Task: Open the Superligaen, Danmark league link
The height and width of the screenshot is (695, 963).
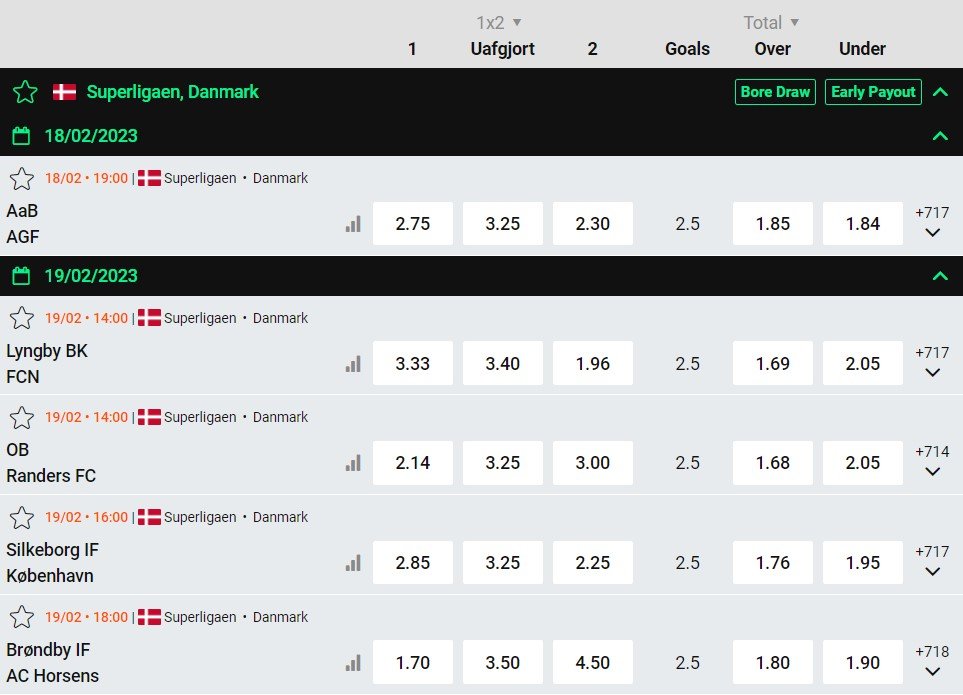Action: (172, 92)
